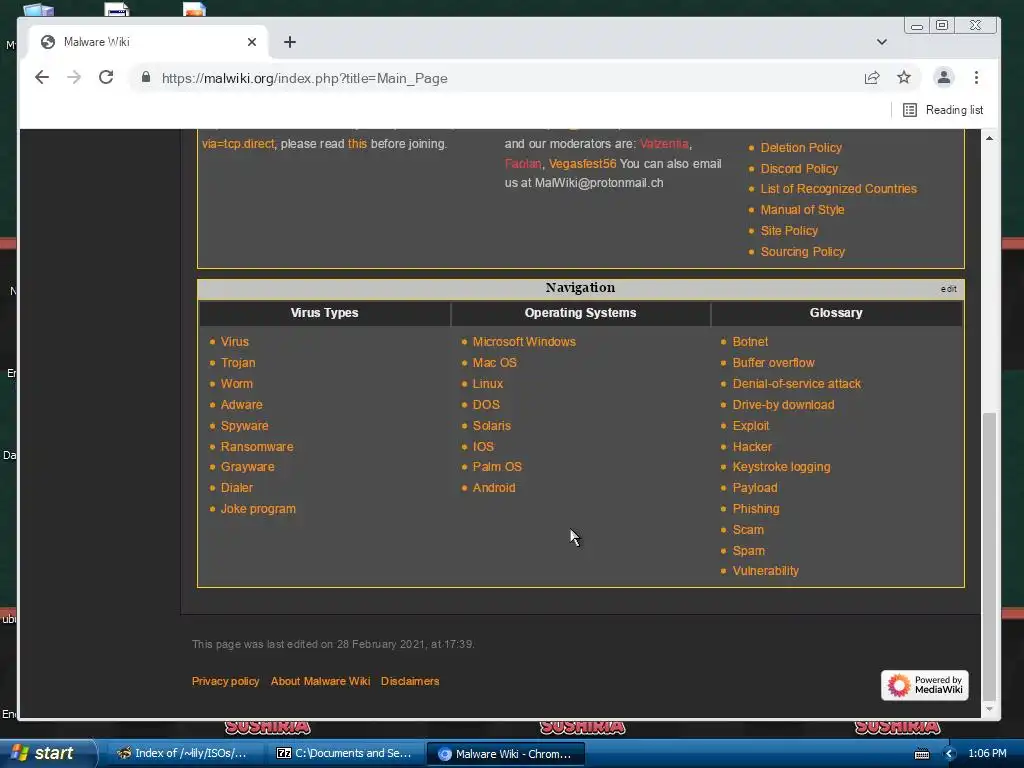The image size is (1024, 768).
Task: Open the Dialer link
Action: [x=236, y=488]
